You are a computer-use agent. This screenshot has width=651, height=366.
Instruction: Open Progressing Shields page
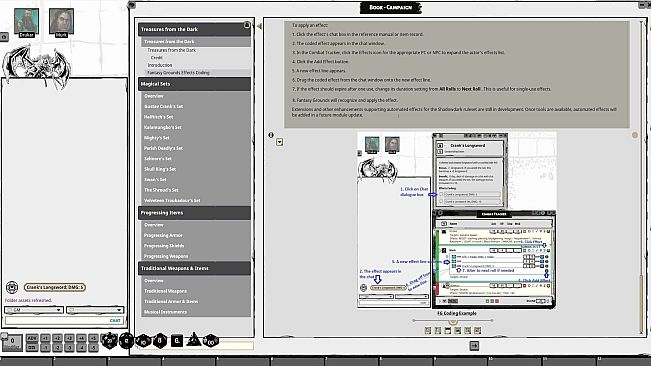click(164, 246)
